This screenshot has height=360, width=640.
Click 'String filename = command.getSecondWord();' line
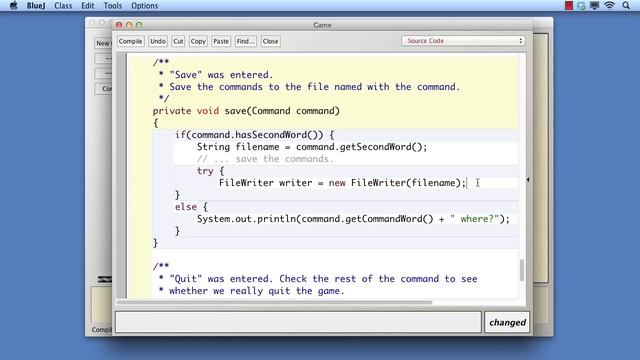(x=312, y=147)
